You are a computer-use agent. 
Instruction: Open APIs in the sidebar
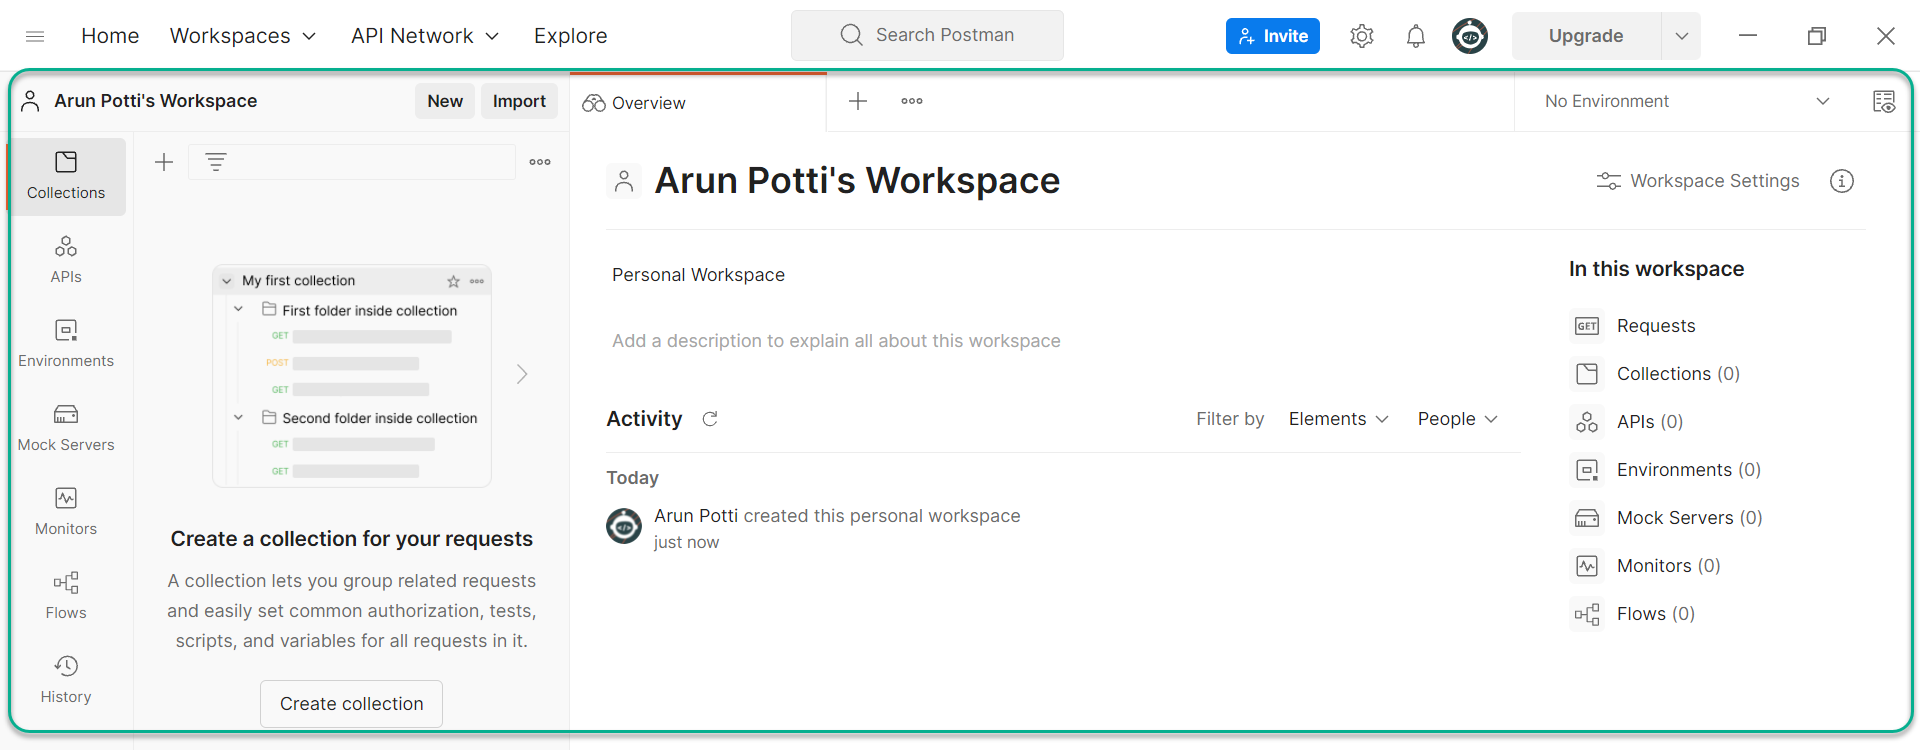pyautogui.click(x=66, y=260)
